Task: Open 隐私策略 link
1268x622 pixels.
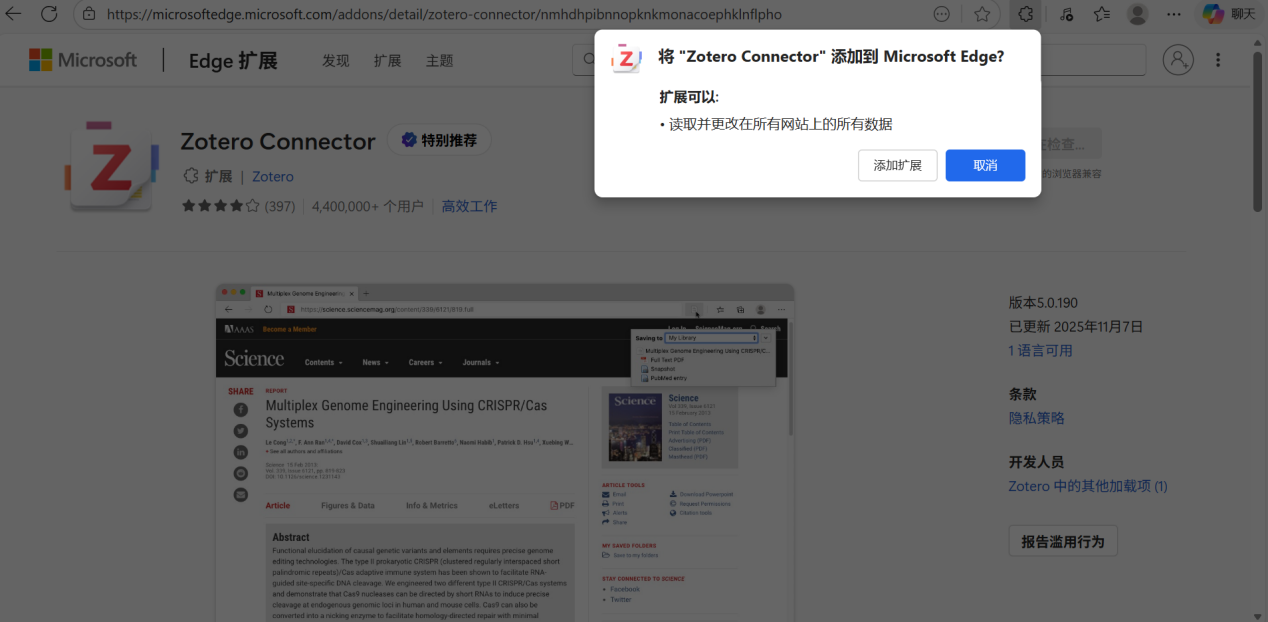Action: point(1037,418)
